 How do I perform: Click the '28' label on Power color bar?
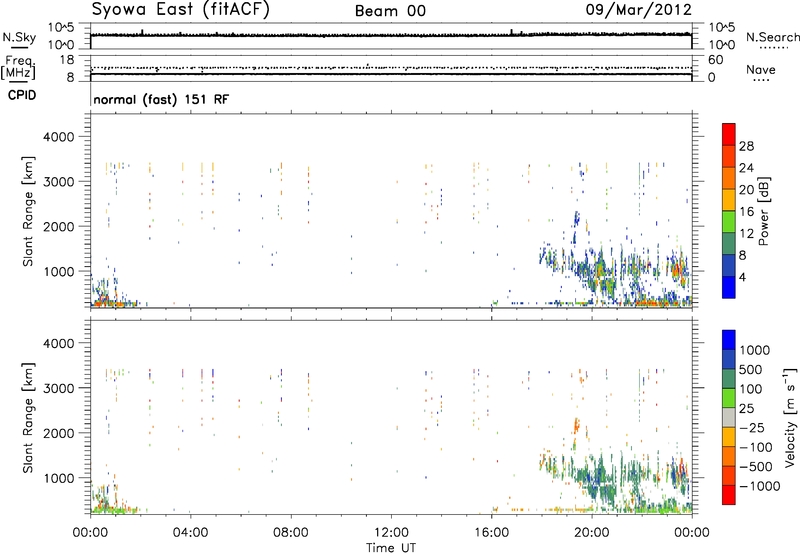tap(746, 146)
